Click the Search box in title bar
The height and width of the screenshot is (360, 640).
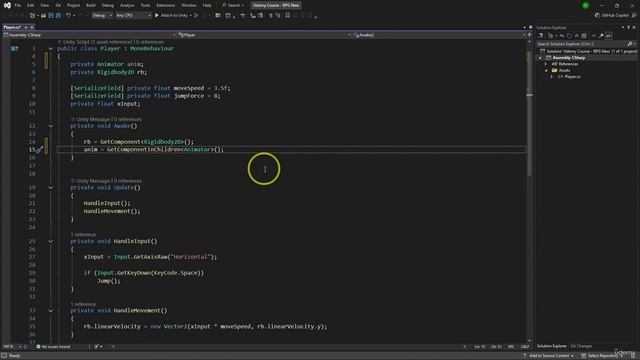(233, 5)
